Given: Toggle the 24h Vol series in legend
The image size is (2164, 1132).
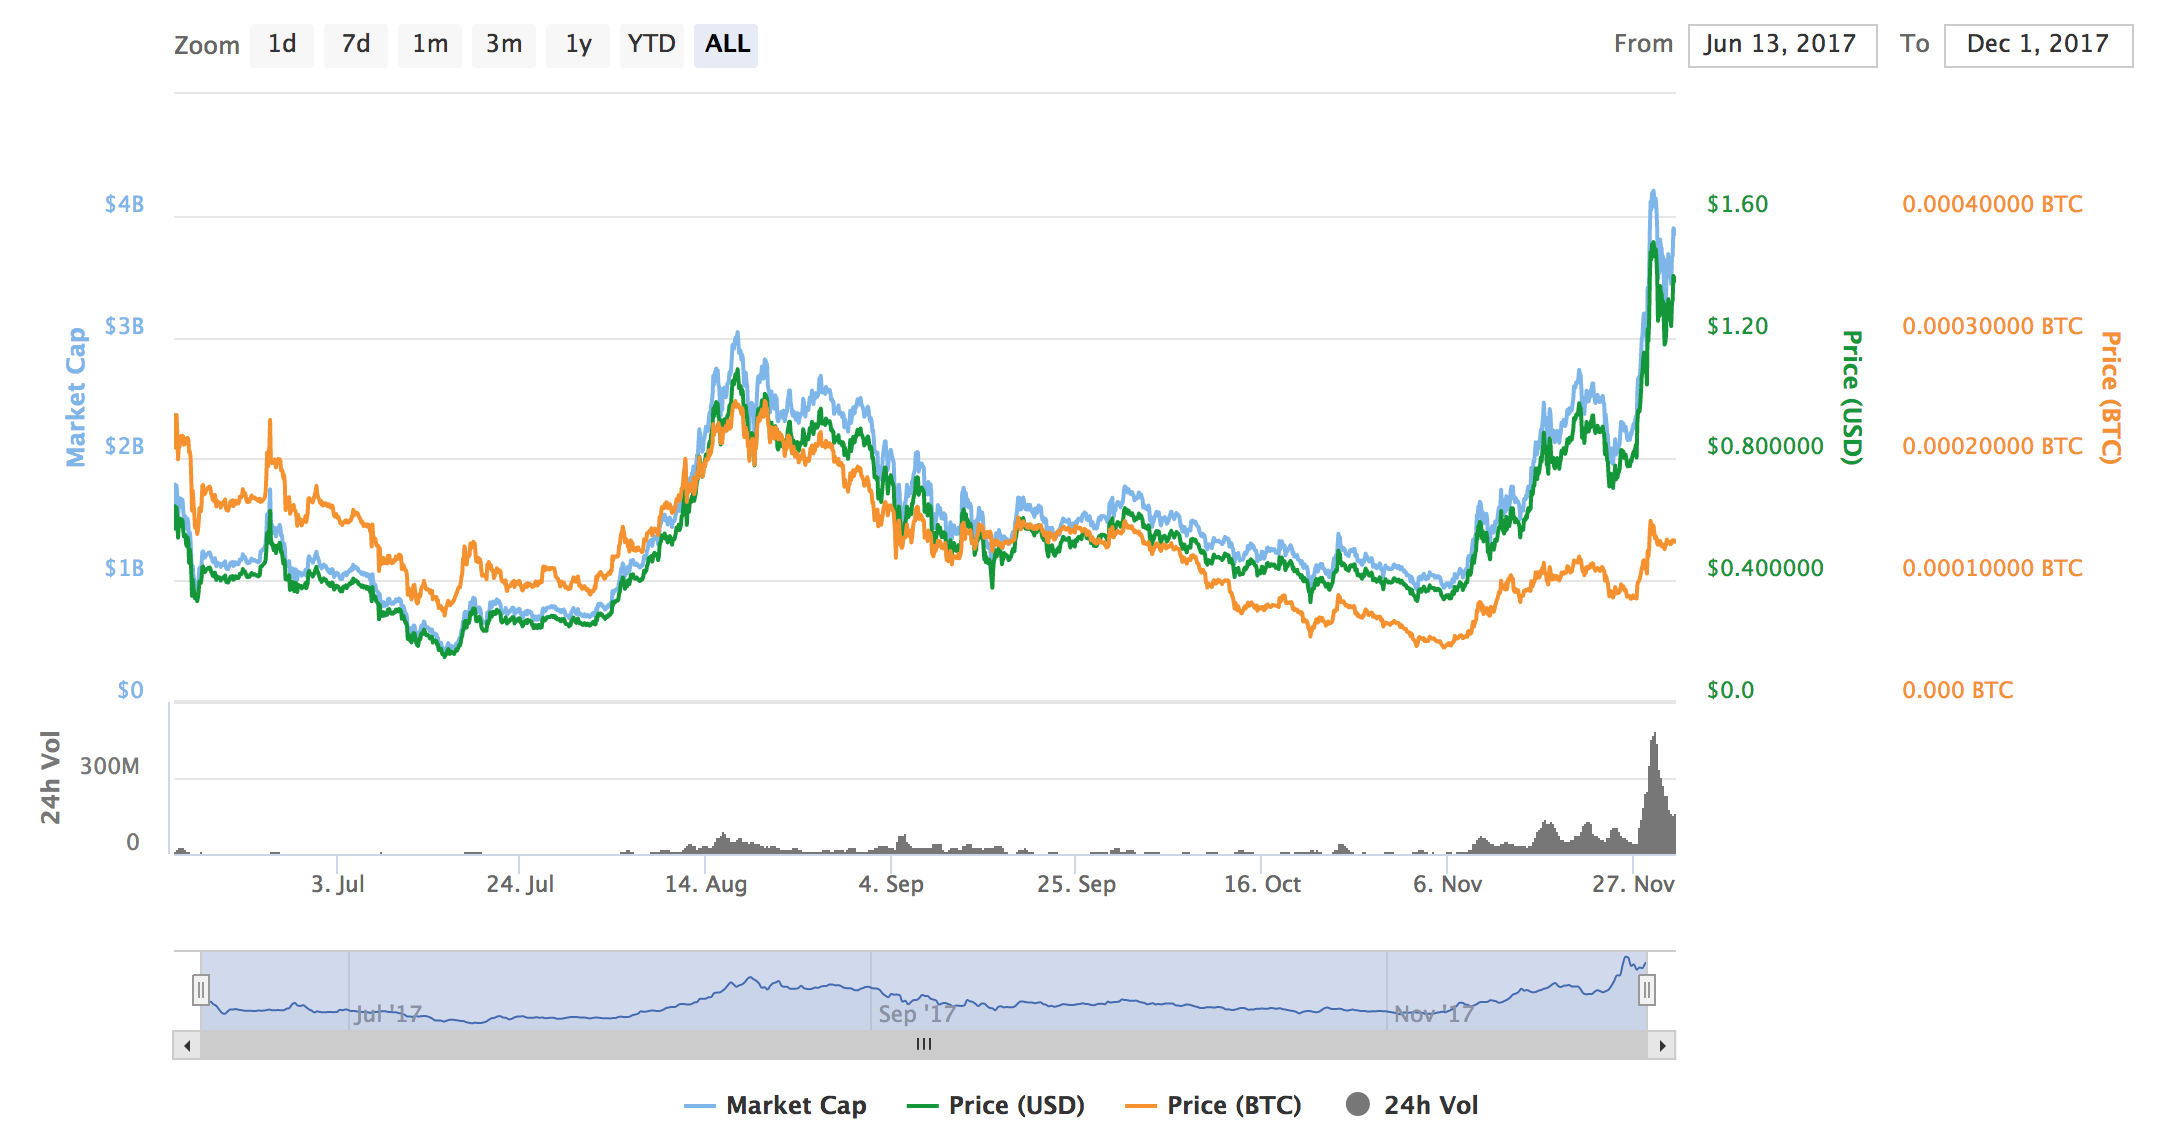Looking at the screenshot, I should (1412, 1105).
